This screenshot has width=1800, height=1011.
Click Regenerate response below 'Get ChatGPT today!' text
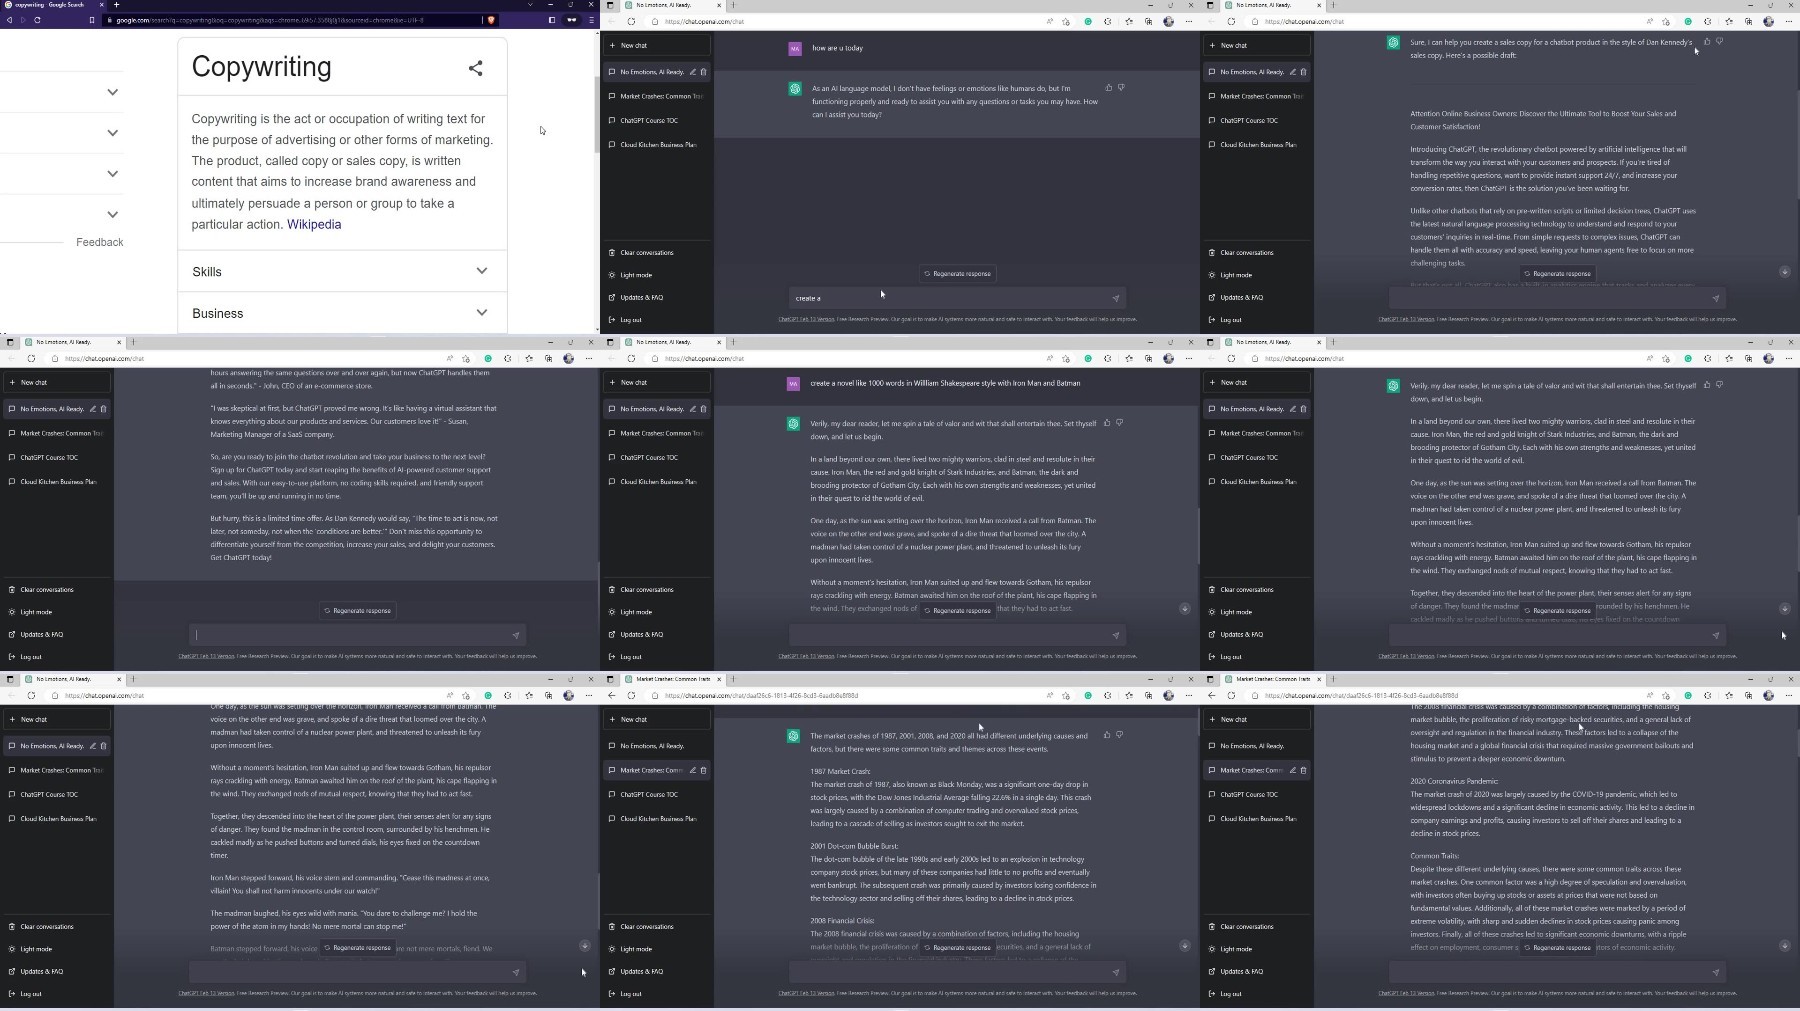point(358,610)
